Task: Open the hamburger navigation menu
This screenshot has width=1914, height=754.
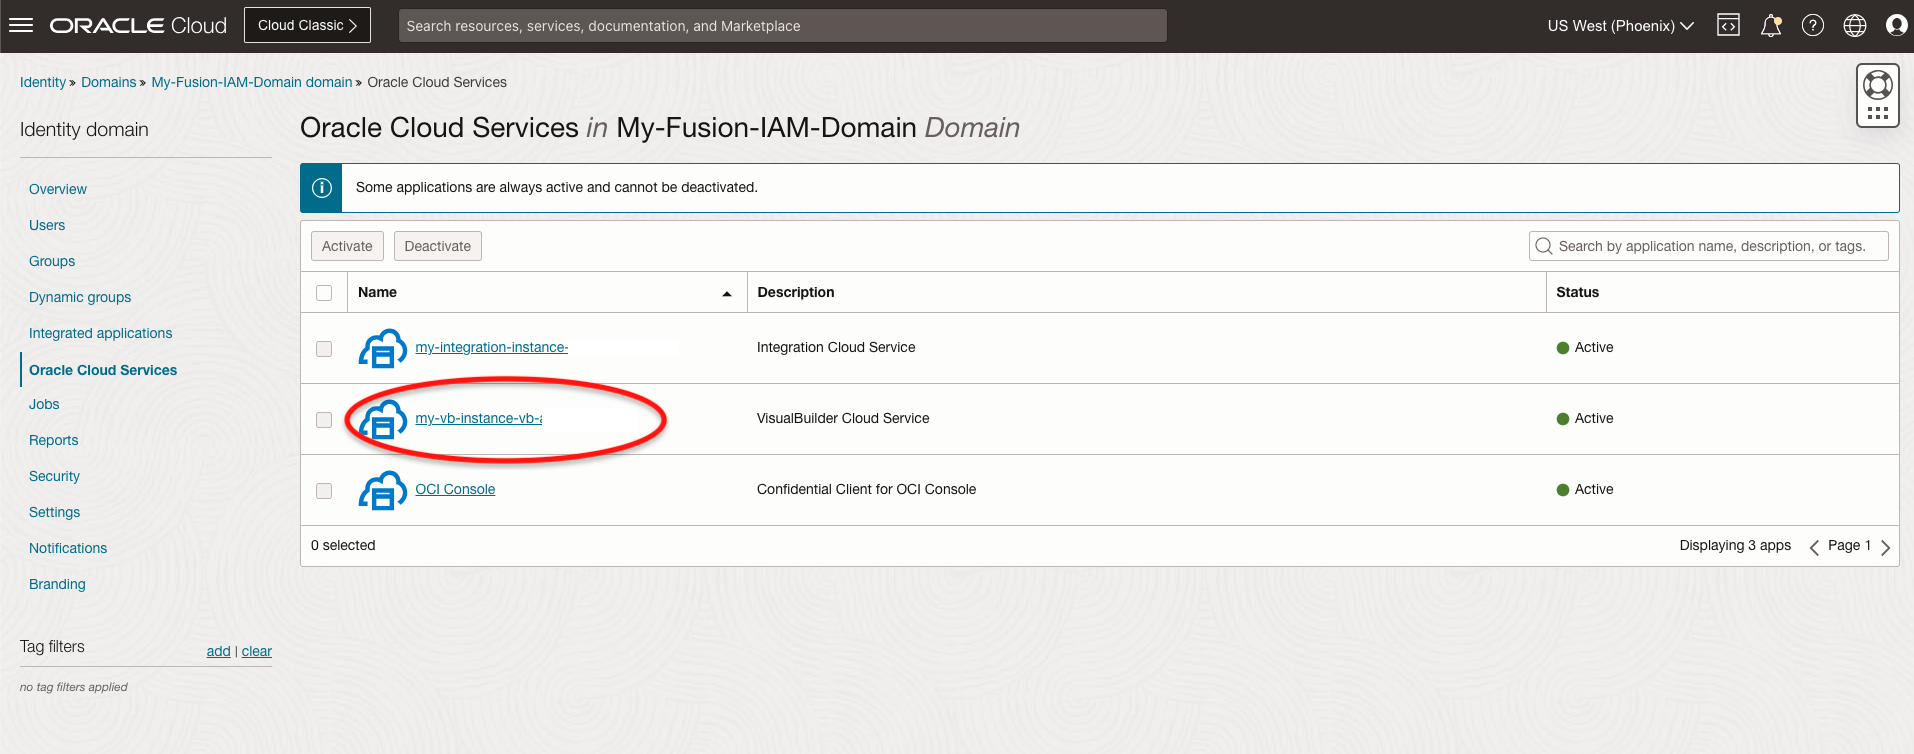Action: click(x=21, y=26)
